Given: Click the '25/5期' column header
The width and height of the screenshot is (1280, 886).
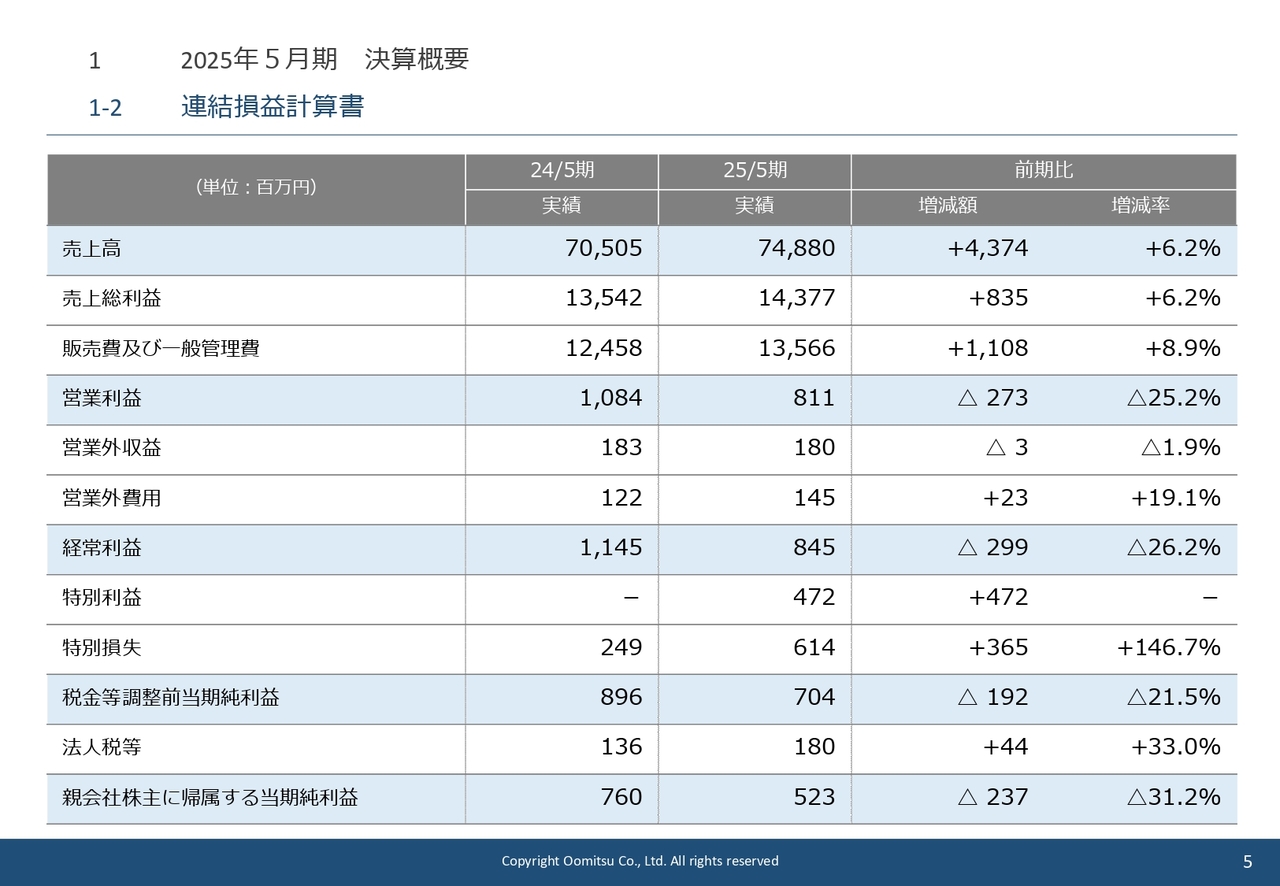Looking at the screenshot, I should pos(755,170).
